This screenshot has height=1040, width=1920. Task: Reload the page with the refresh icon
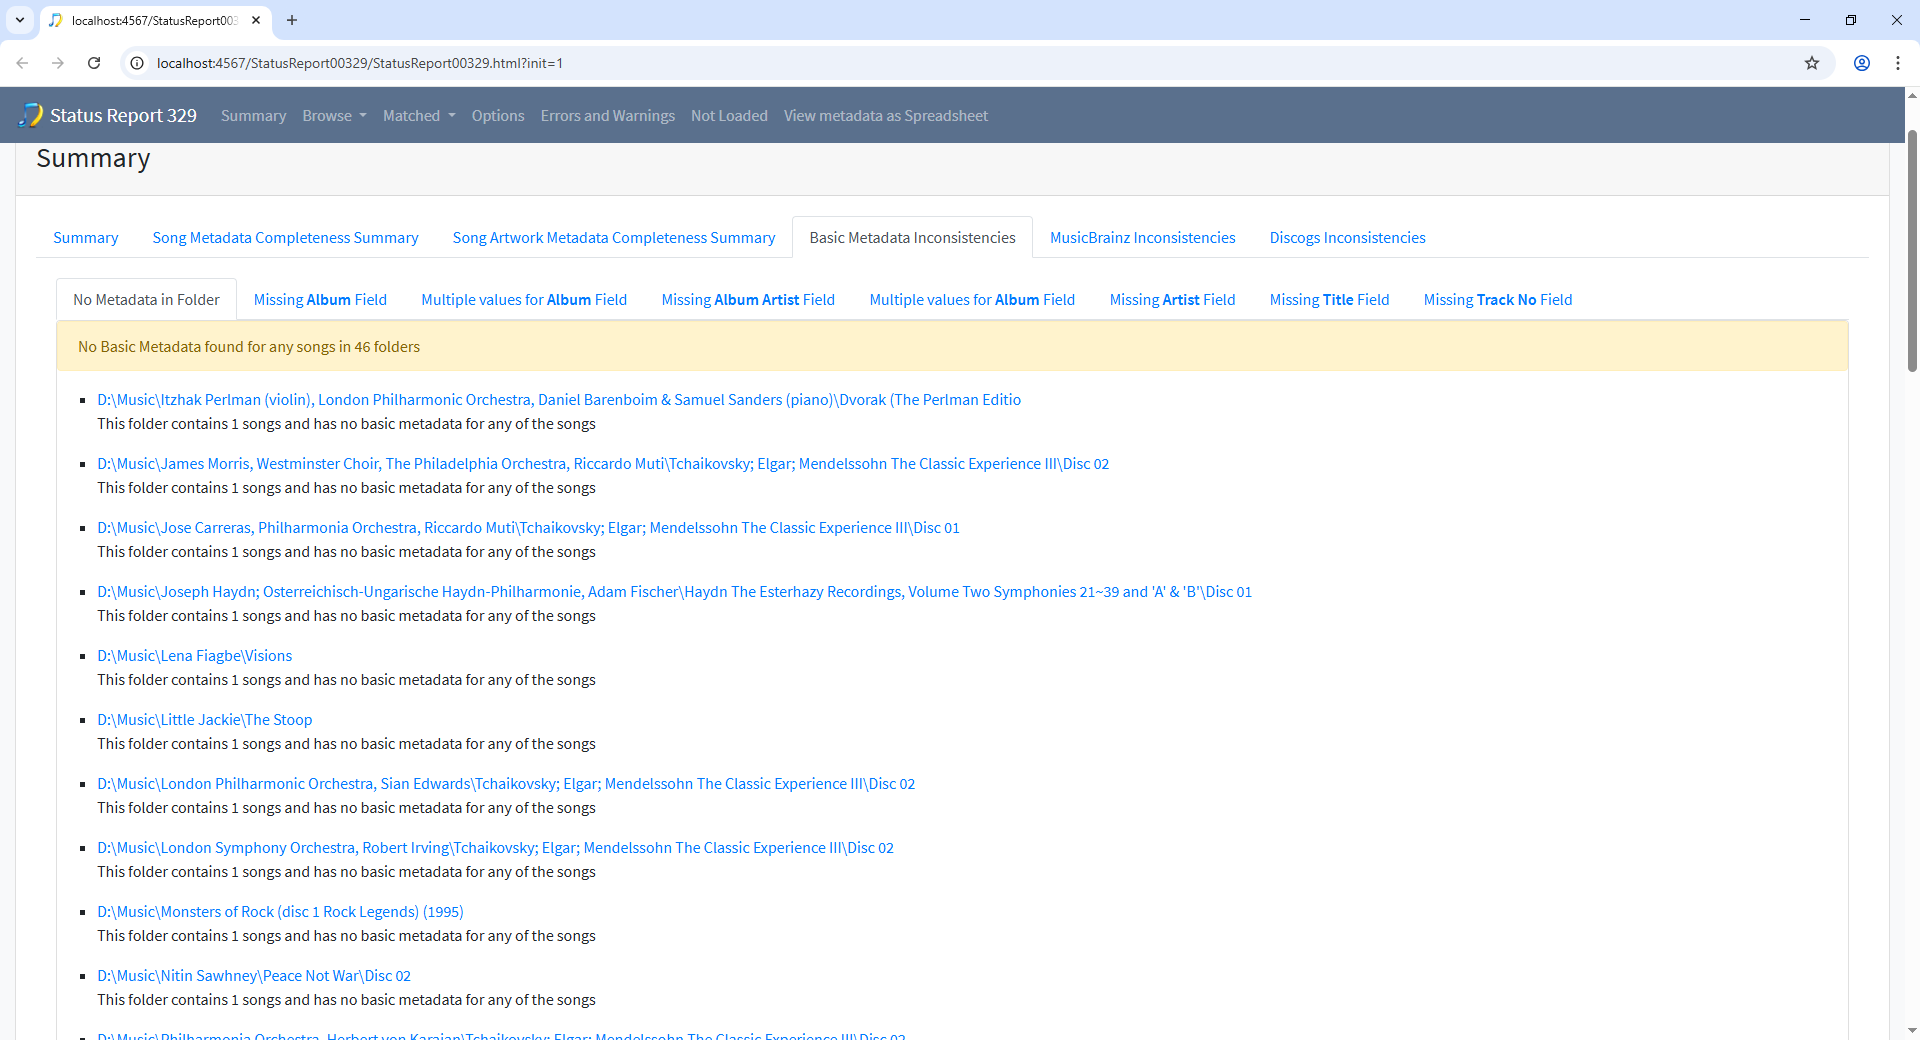(x=94, y=63)
